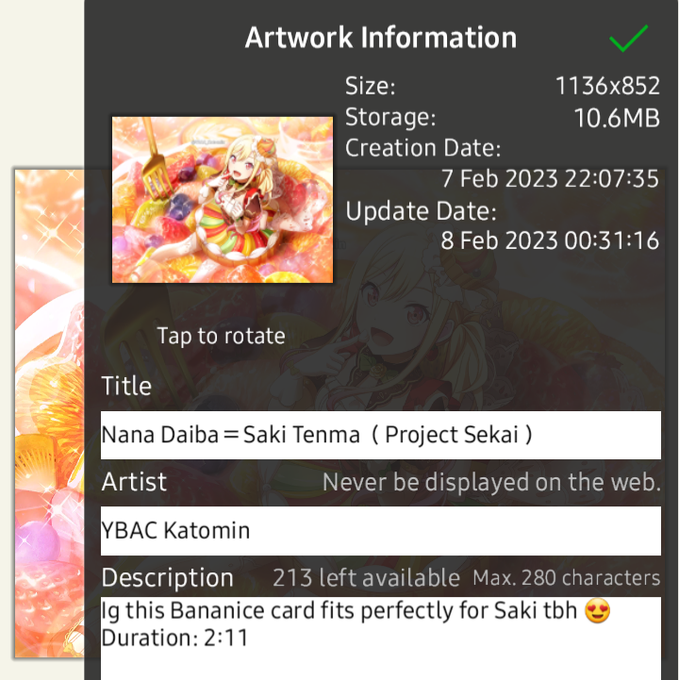The width and height of the screenshot is (679, 680).
Task: Click the Storage label
Action: pos(390,118)
